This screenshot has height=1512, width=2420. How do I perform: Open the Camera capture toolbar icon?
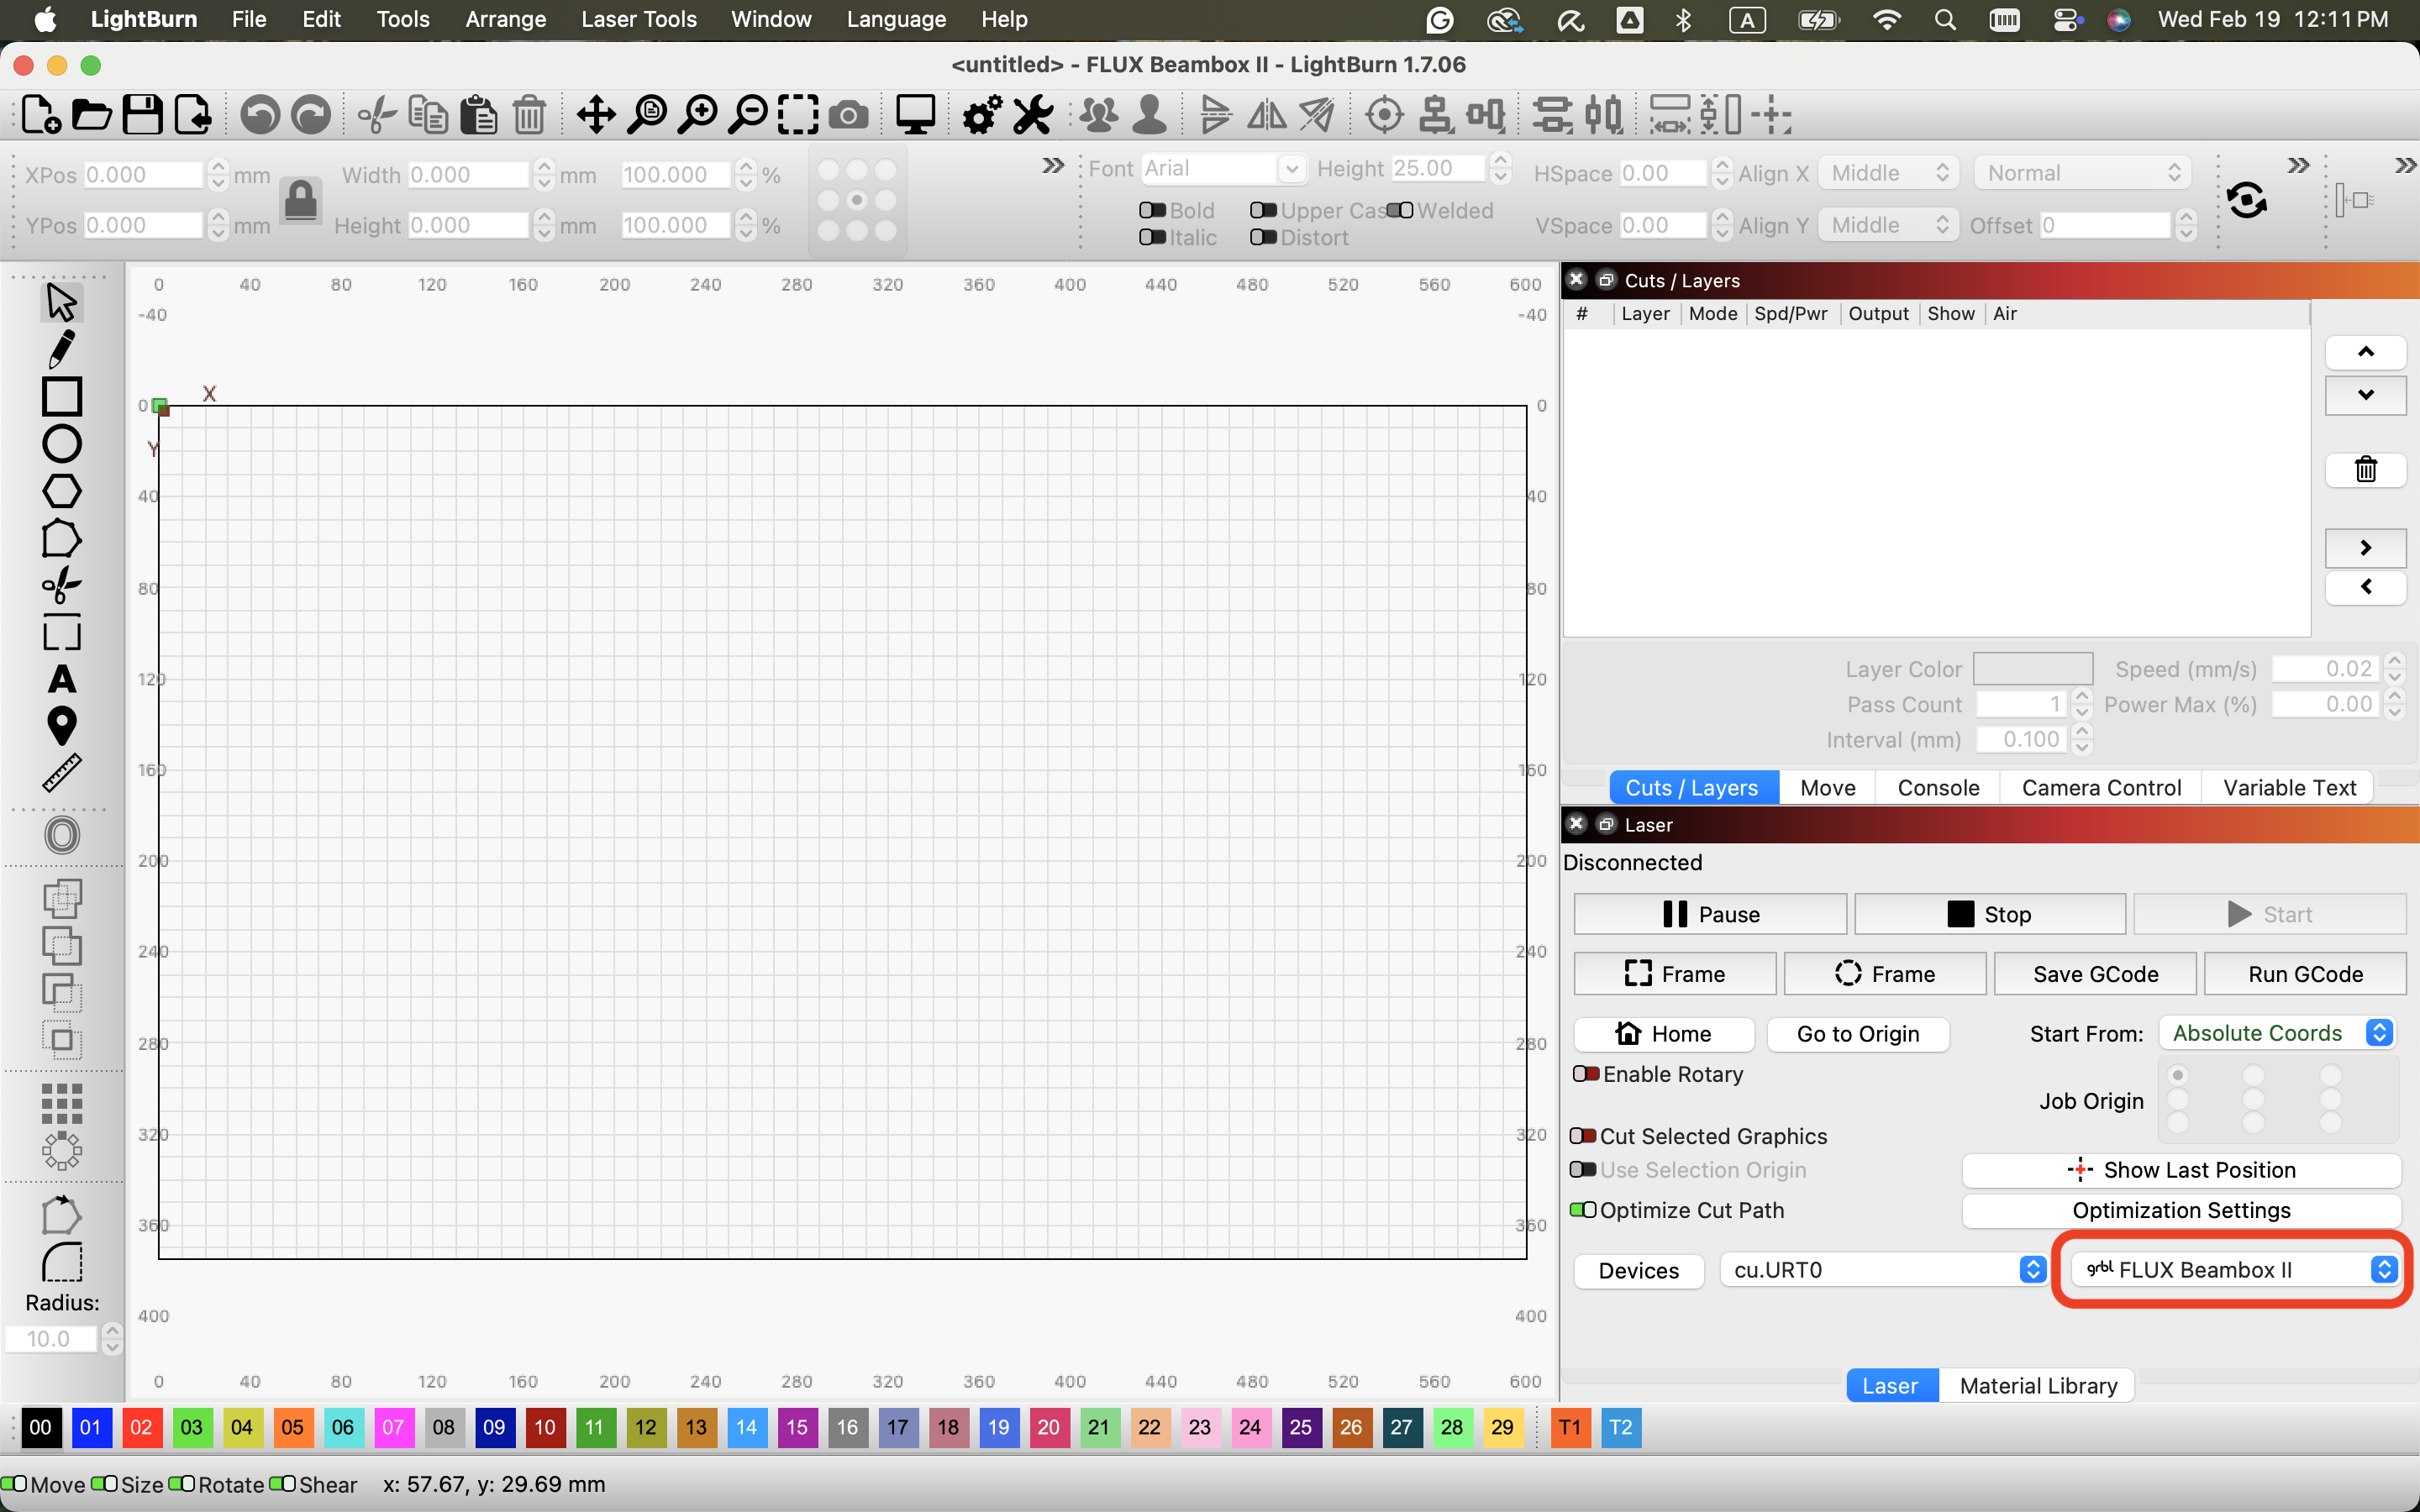[848, 115]
